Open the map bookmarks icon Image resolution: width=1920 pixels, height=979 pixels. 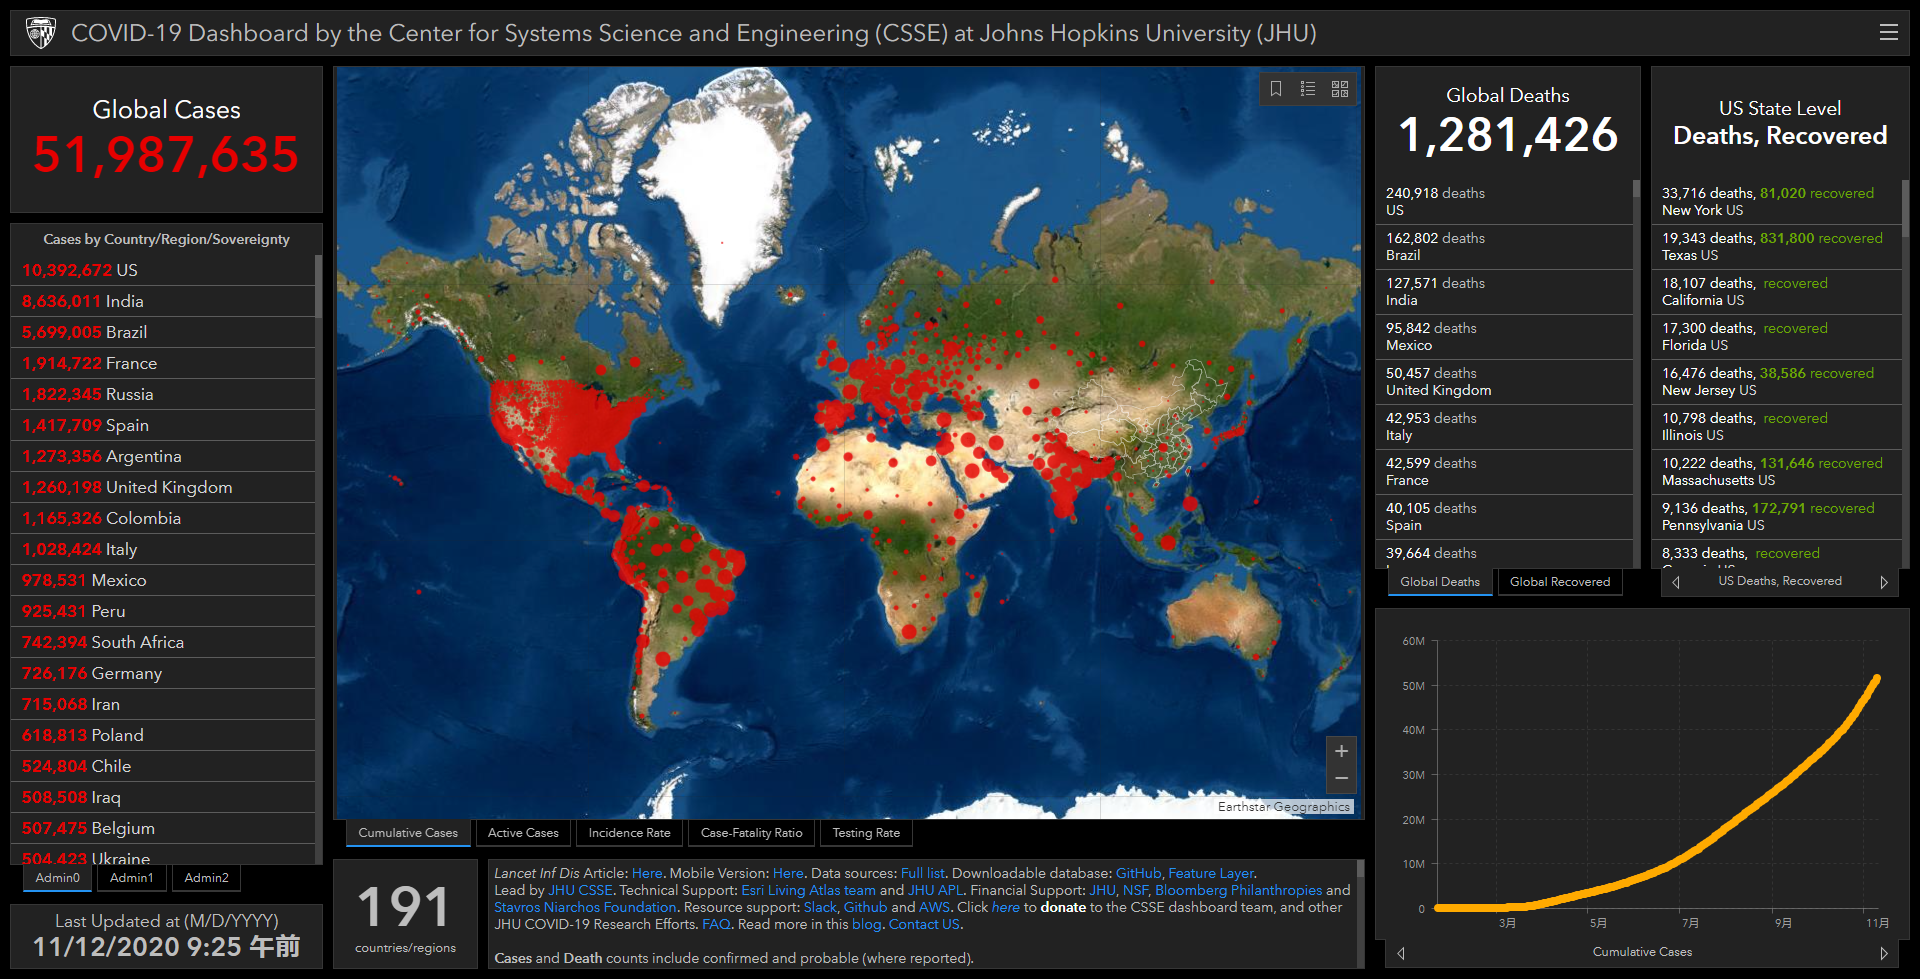(x=1276, y=89)
